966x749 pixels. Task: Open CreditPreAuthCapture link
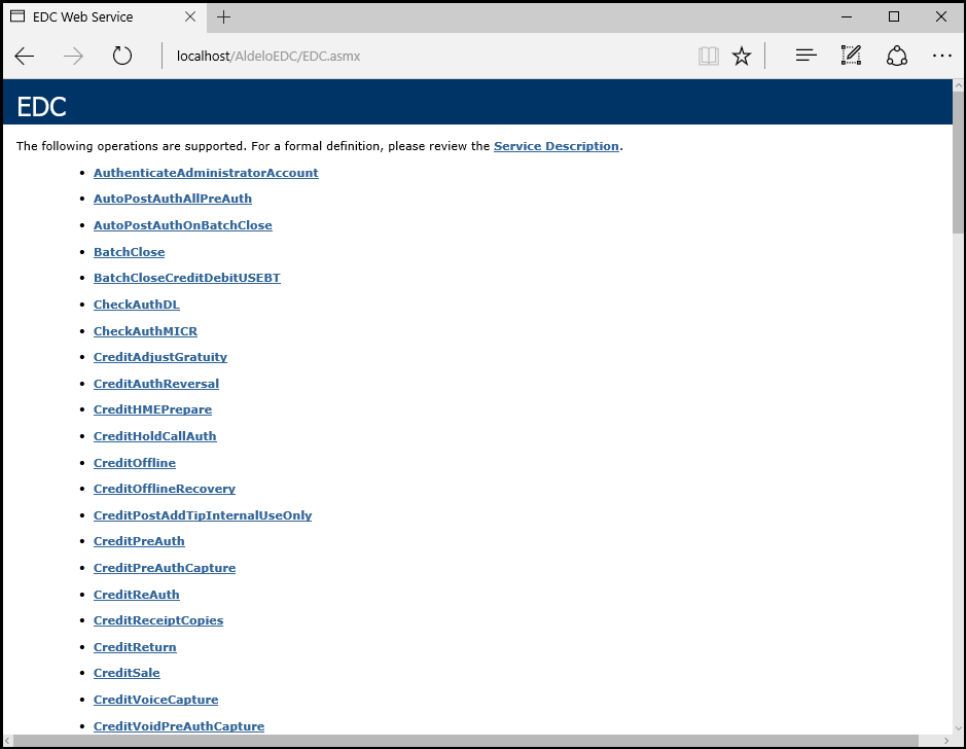coord(164,568)
